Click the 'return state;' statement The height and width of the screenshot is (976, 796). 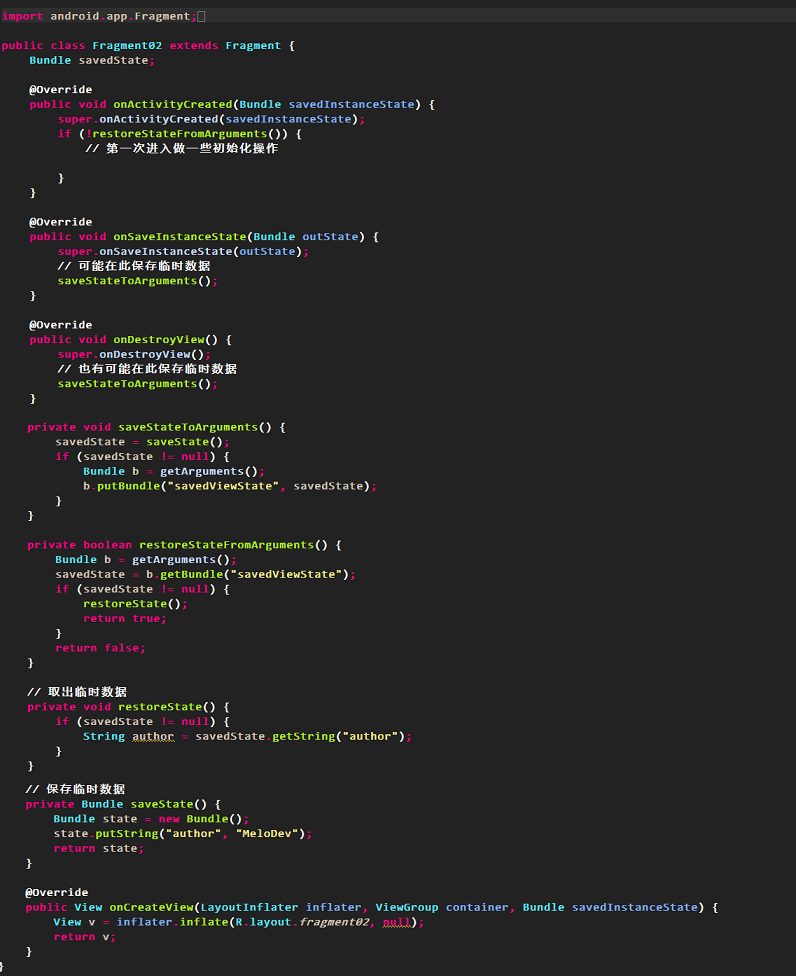click(x=98, y=848)
